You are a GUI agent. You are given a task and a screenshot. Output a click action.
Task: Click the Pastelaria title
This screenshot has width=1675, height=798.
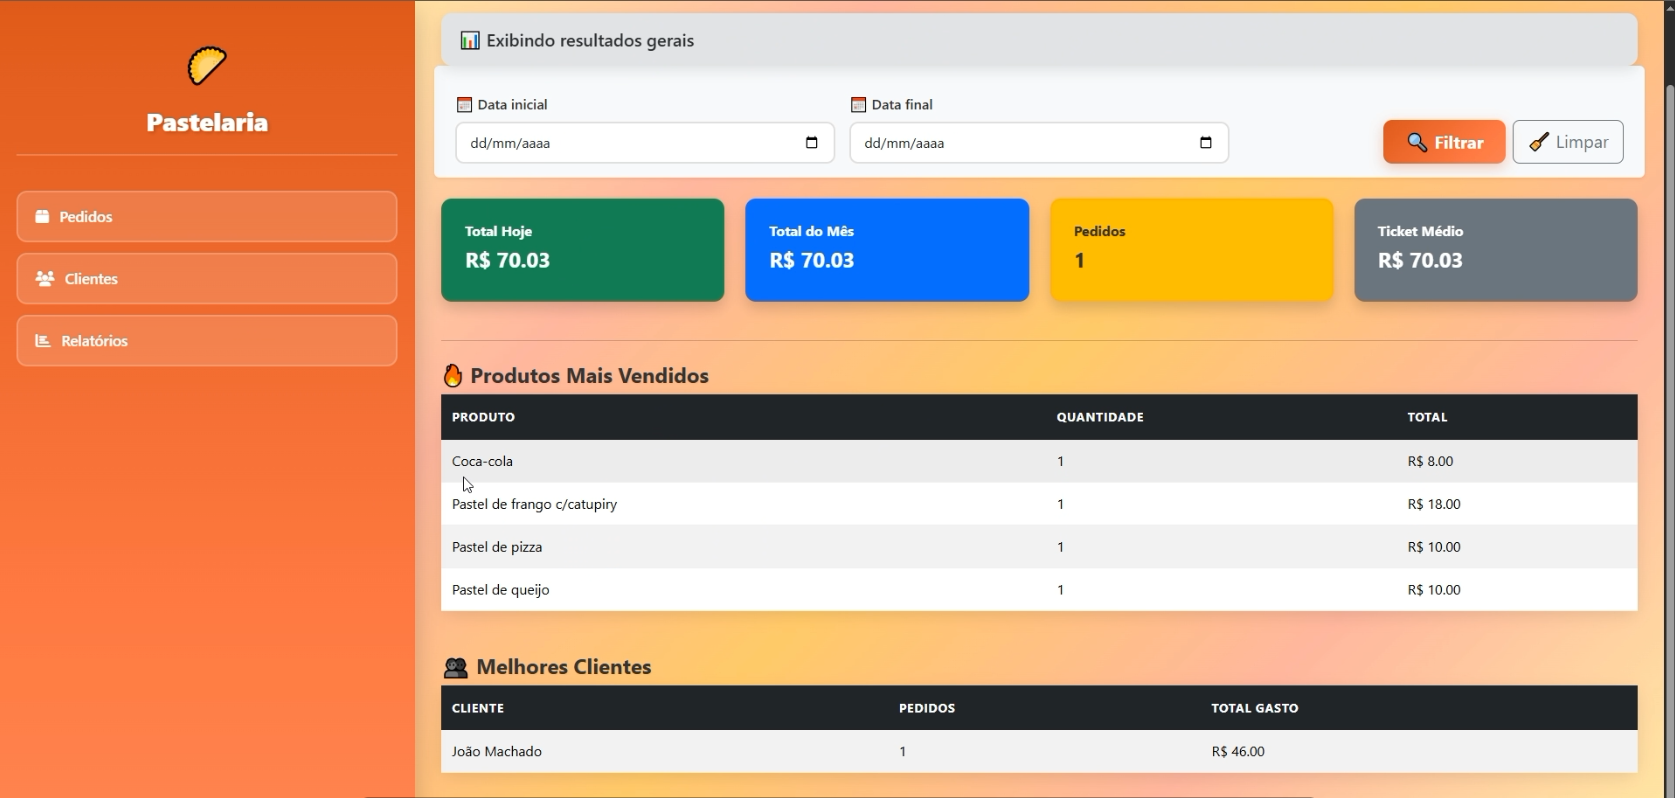coord(207,123)
